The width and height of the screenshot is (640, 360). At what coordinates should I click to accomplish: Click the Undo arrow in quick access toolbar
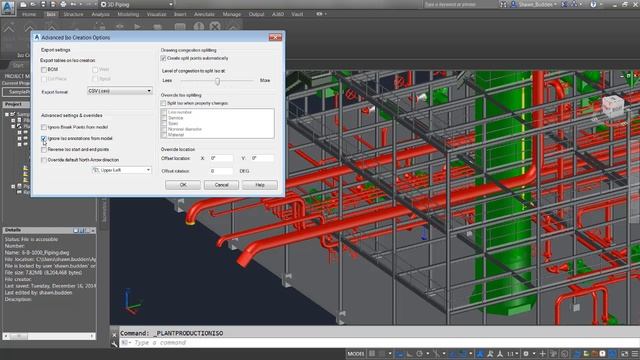pos(73,4)
